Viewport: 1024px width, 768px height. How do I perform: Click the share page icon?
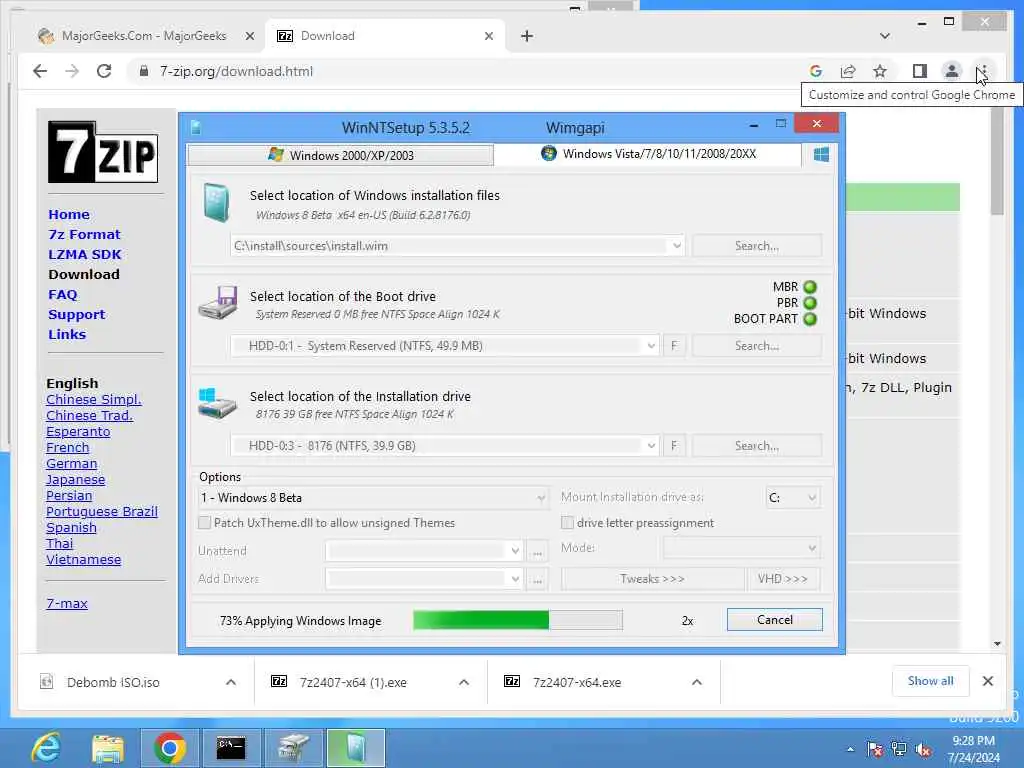click(x=848, y=71)
